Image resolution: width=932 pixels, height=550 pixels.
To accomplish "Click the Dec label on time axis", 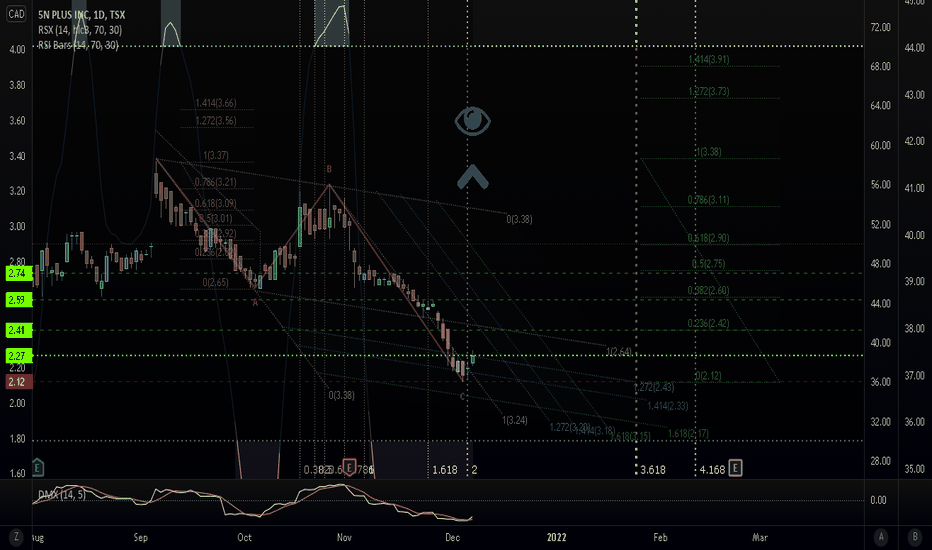I will pyautogui.click(x=452, y=538).
